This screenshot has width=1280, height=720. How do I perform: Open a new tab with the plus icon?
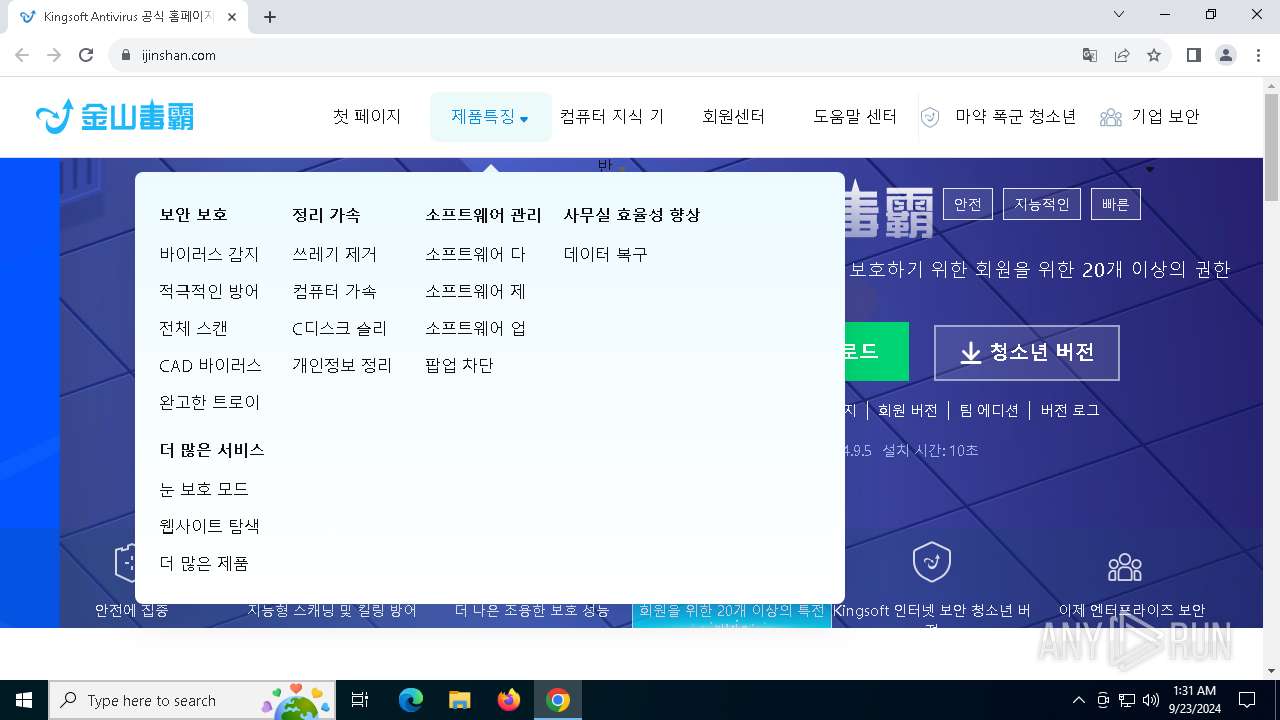pyautogui.click(x=270, y=17)
